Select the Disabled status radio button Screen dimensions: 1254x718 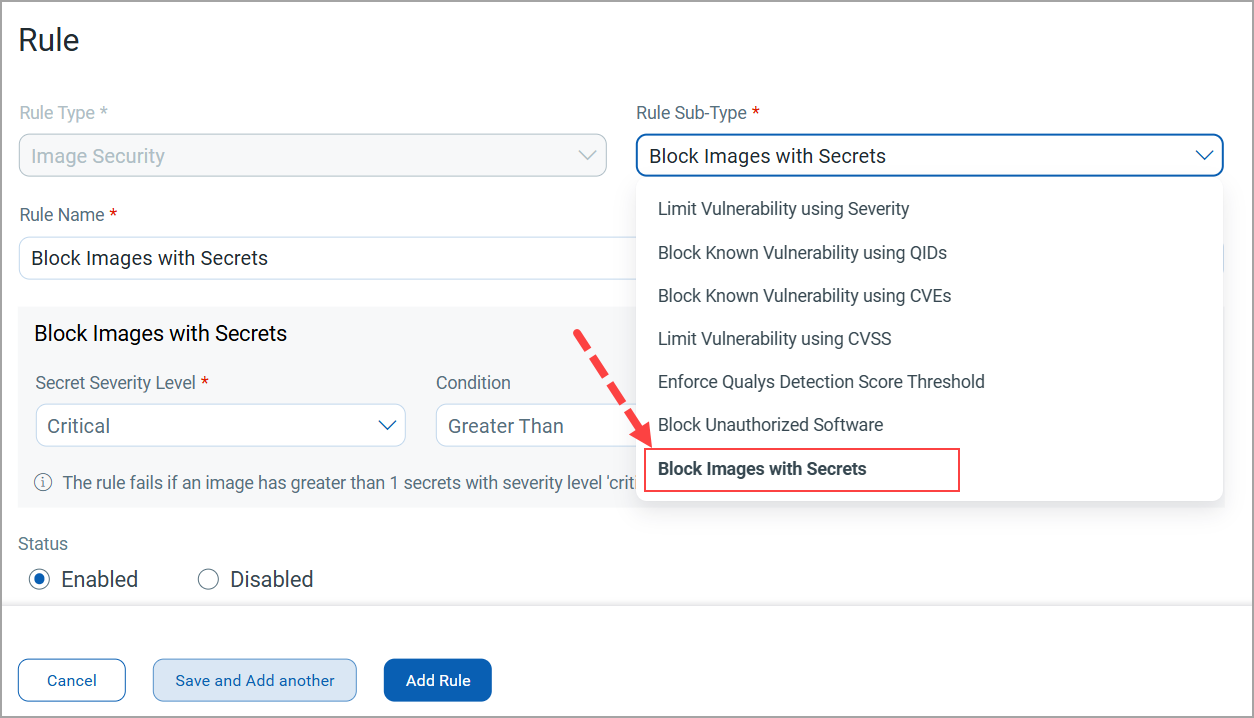[x=208, y=579]
